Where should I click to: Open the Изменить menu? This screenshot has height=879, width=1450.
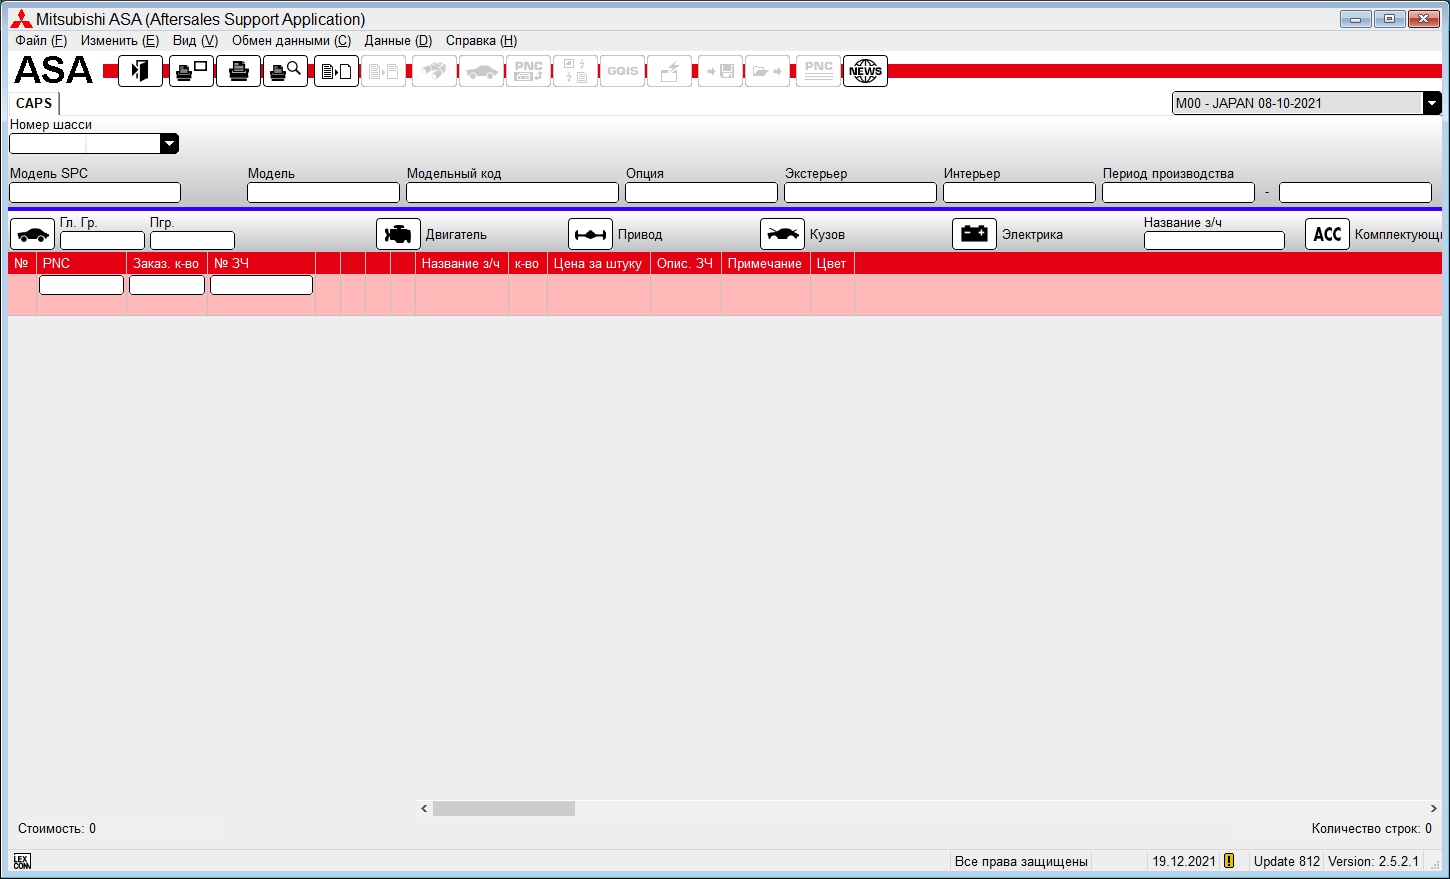(x=120, y=41)
